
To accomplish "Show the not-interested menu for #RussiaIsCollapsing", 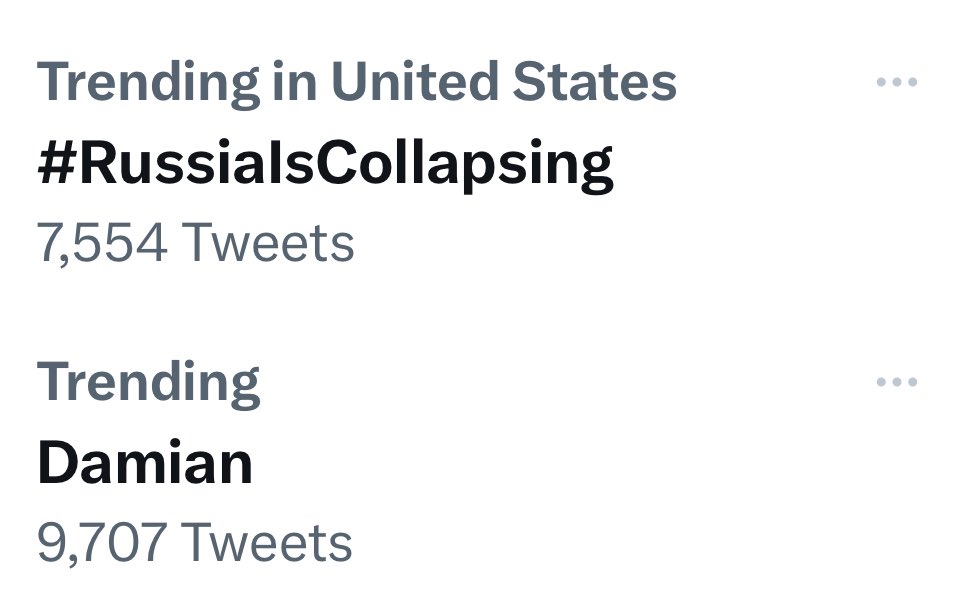I will [x=896, y=81].
